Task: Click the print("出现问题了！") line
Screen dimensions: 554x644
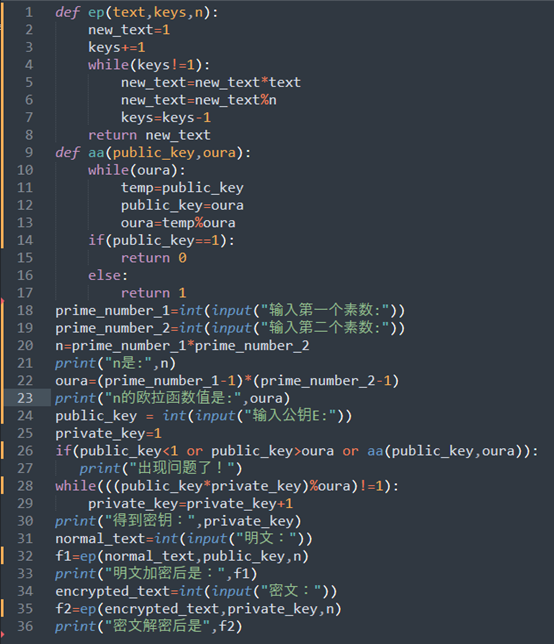Action: [x=161, y=468]
